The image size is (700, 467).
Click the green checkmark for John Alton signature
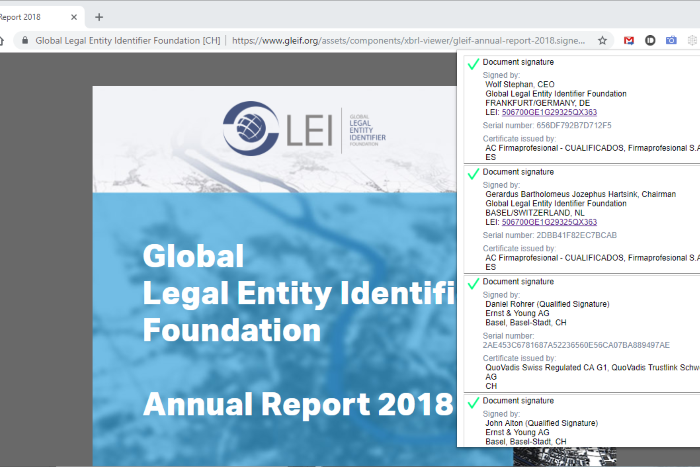[x=473, y=403]
